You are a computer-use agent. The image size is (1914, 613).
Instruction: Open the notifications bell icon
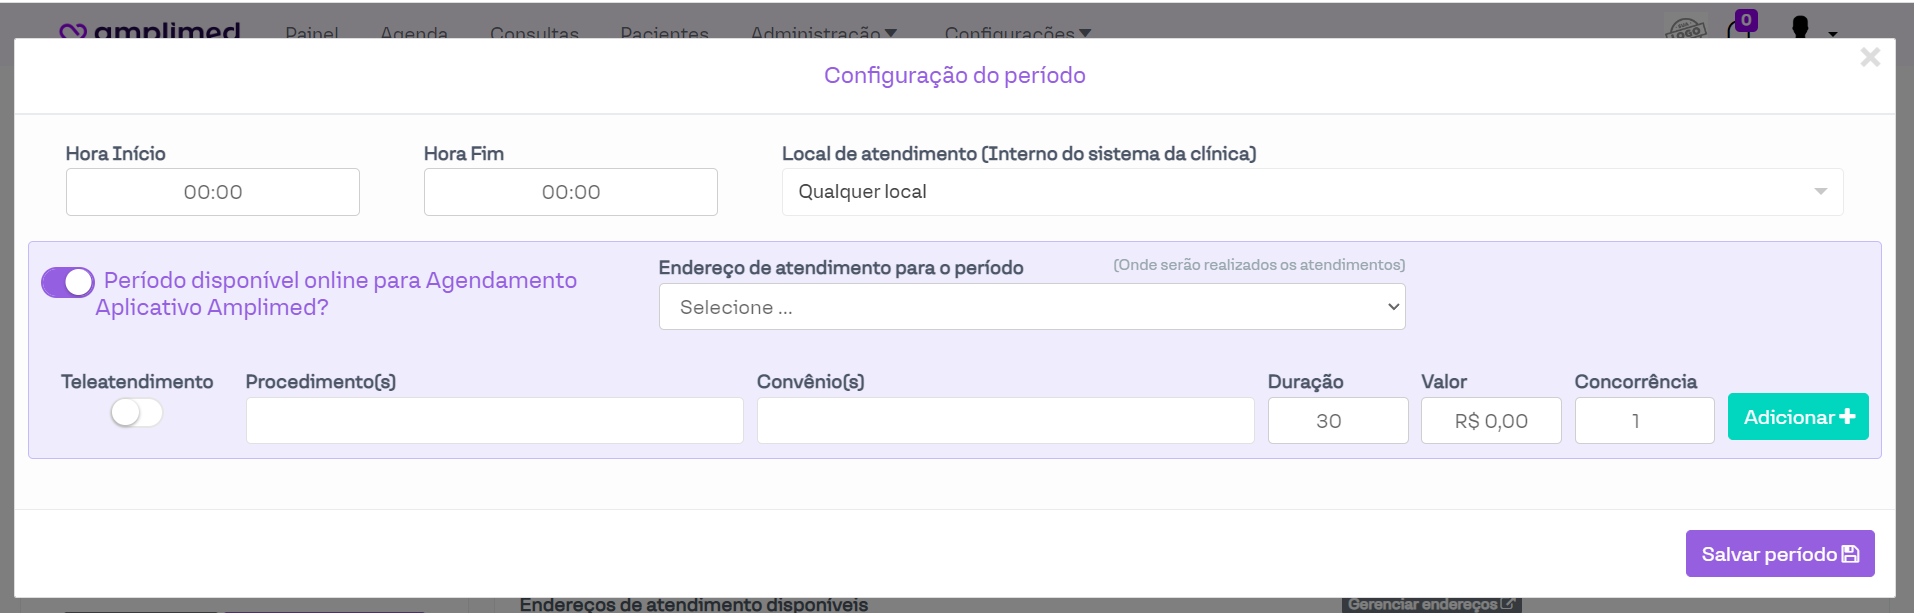1739,28
